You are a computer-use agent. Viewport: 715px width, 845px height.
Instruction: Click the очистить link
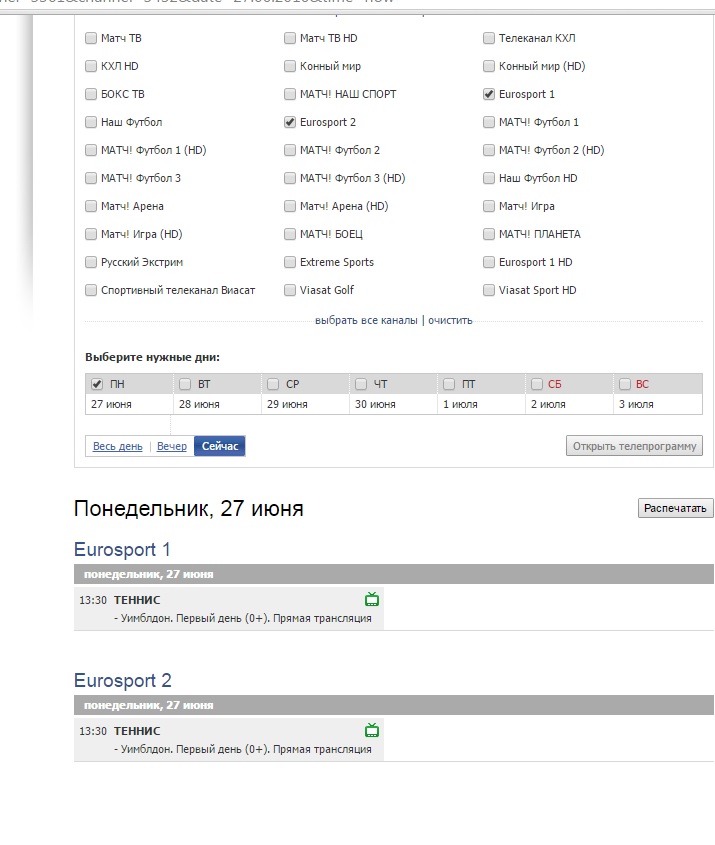pos(450,320)
